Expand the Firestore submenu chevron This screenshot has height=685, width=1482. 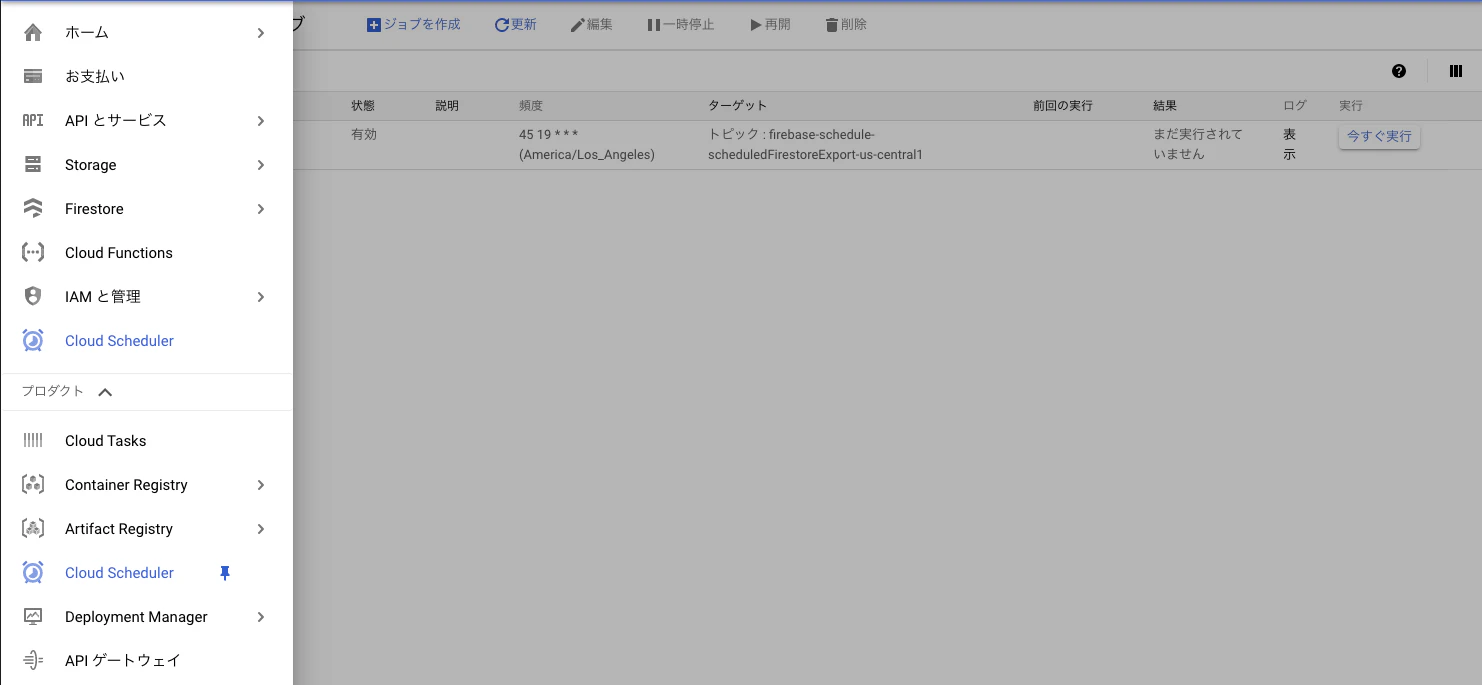tap(261, 209)
